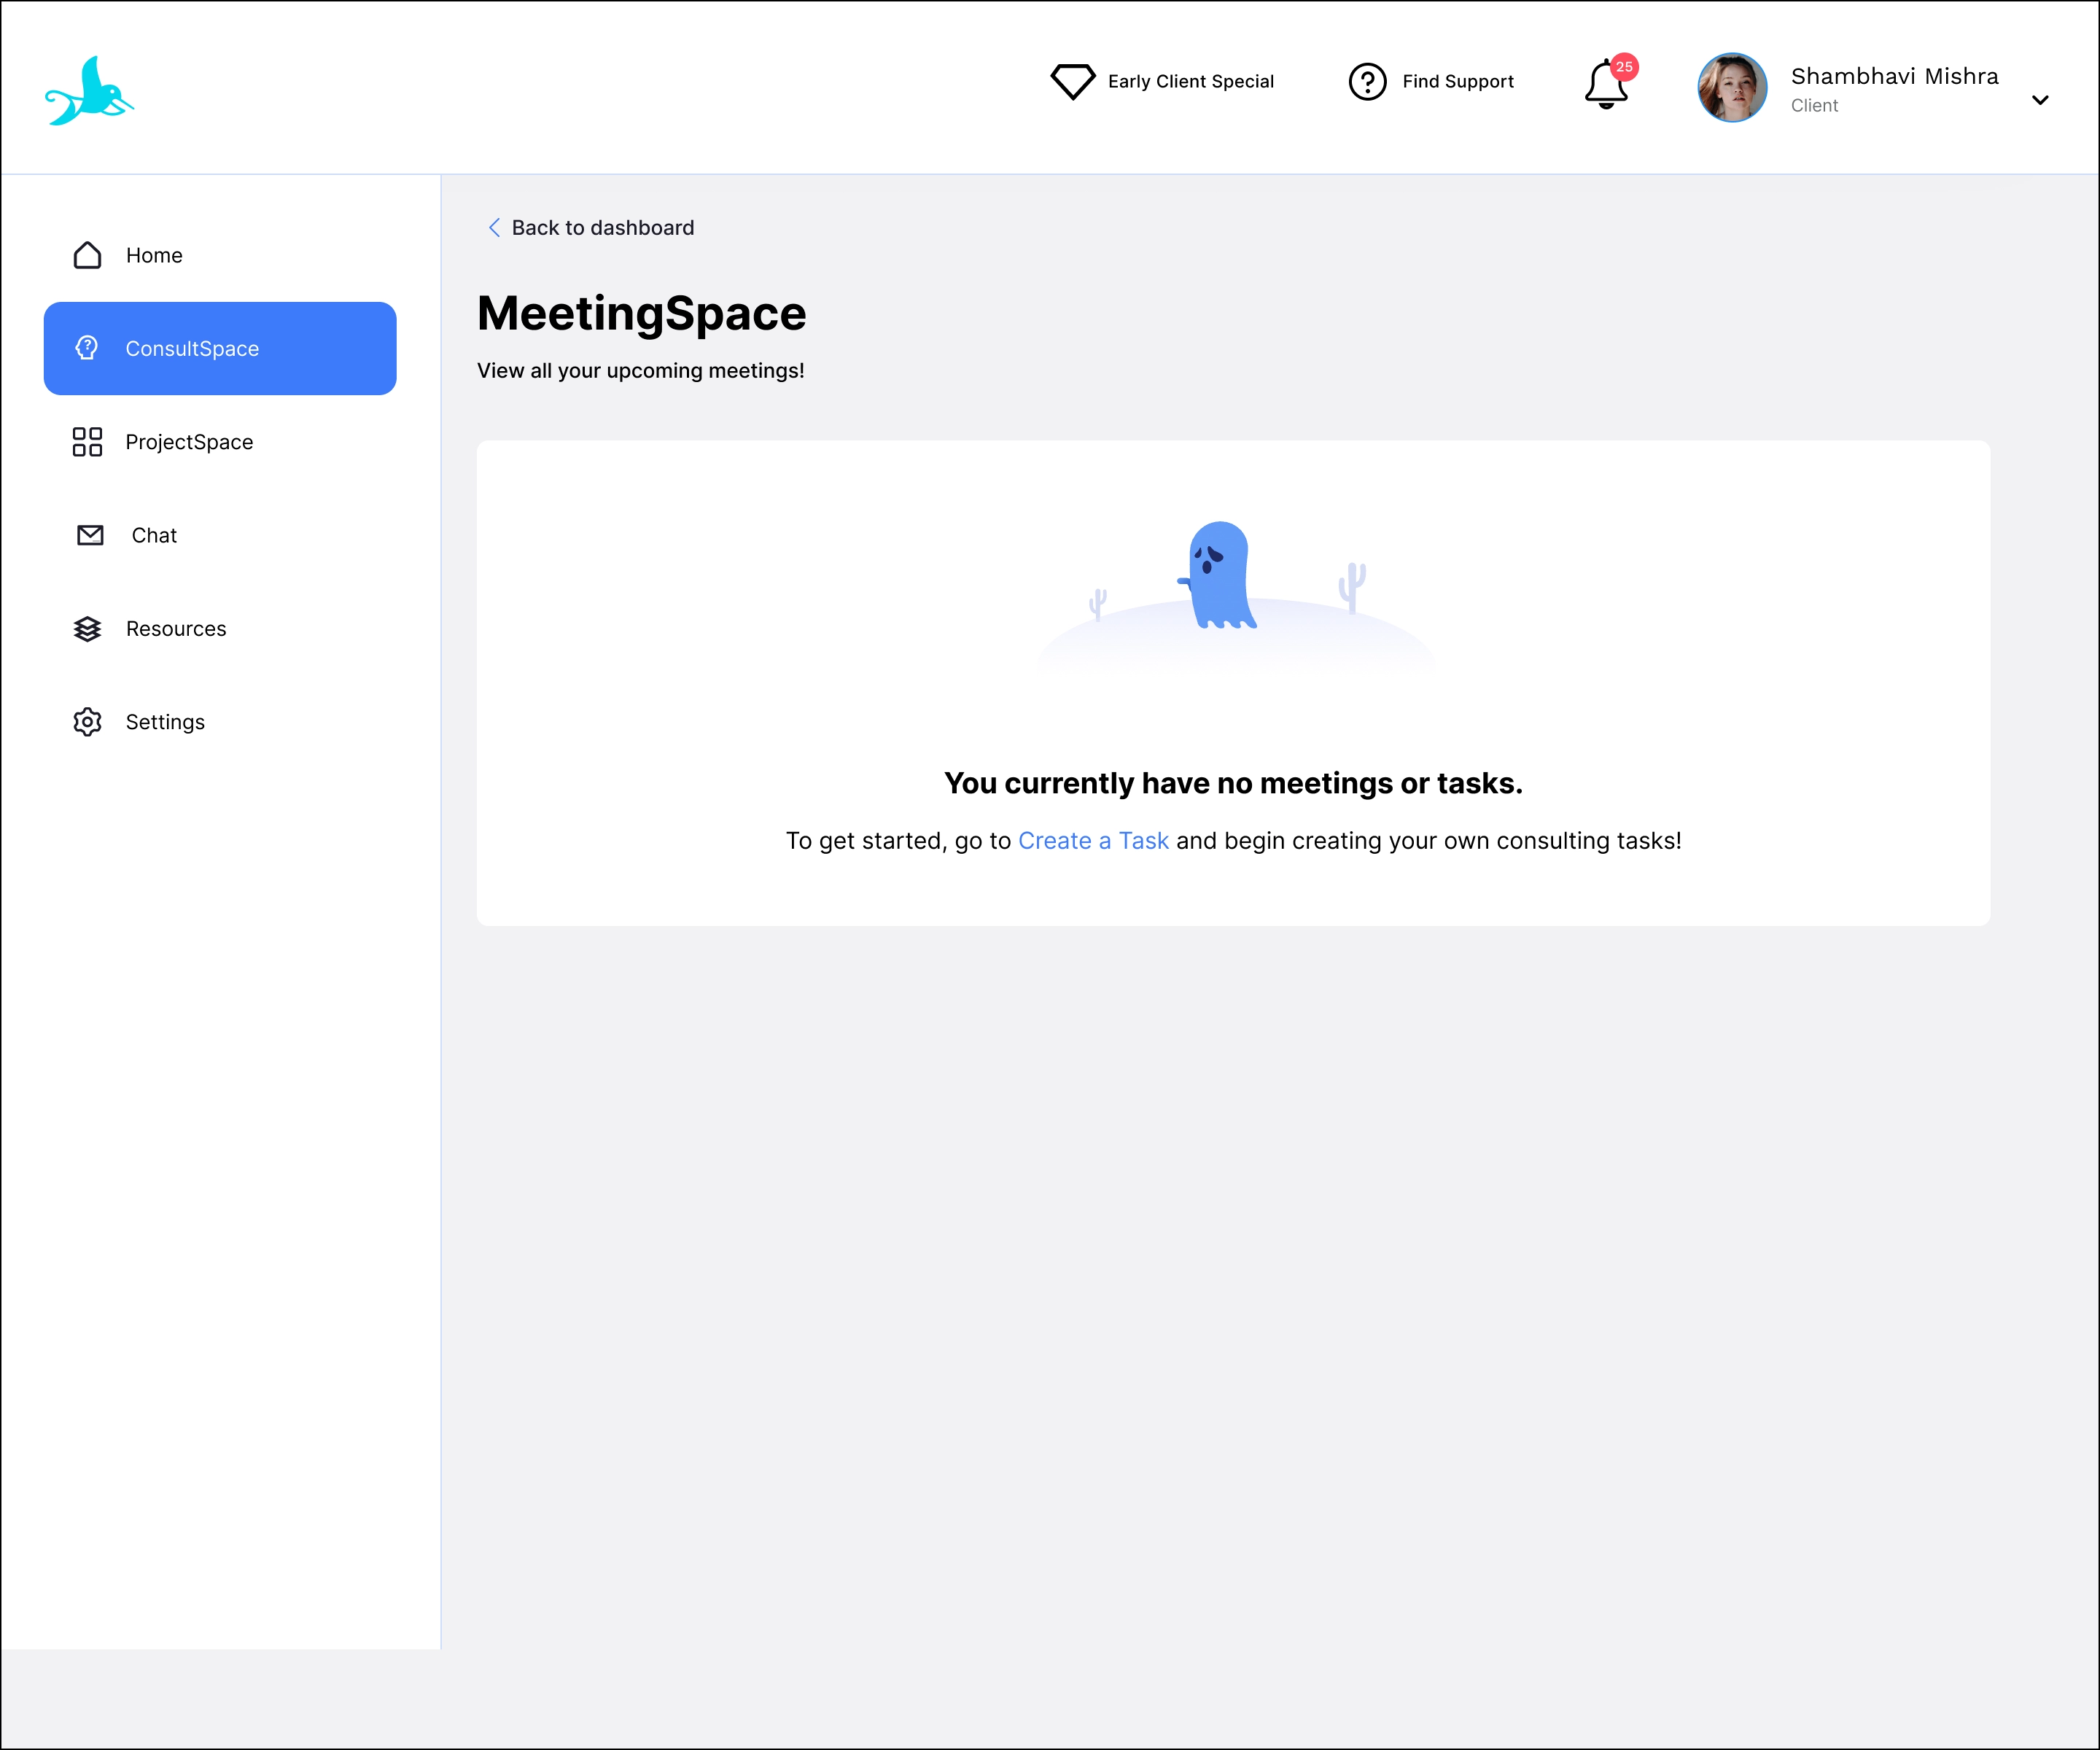Screen dimensions: 2100x1750
Task: Go back using the left chevron arrow
Action: point(494,228)
